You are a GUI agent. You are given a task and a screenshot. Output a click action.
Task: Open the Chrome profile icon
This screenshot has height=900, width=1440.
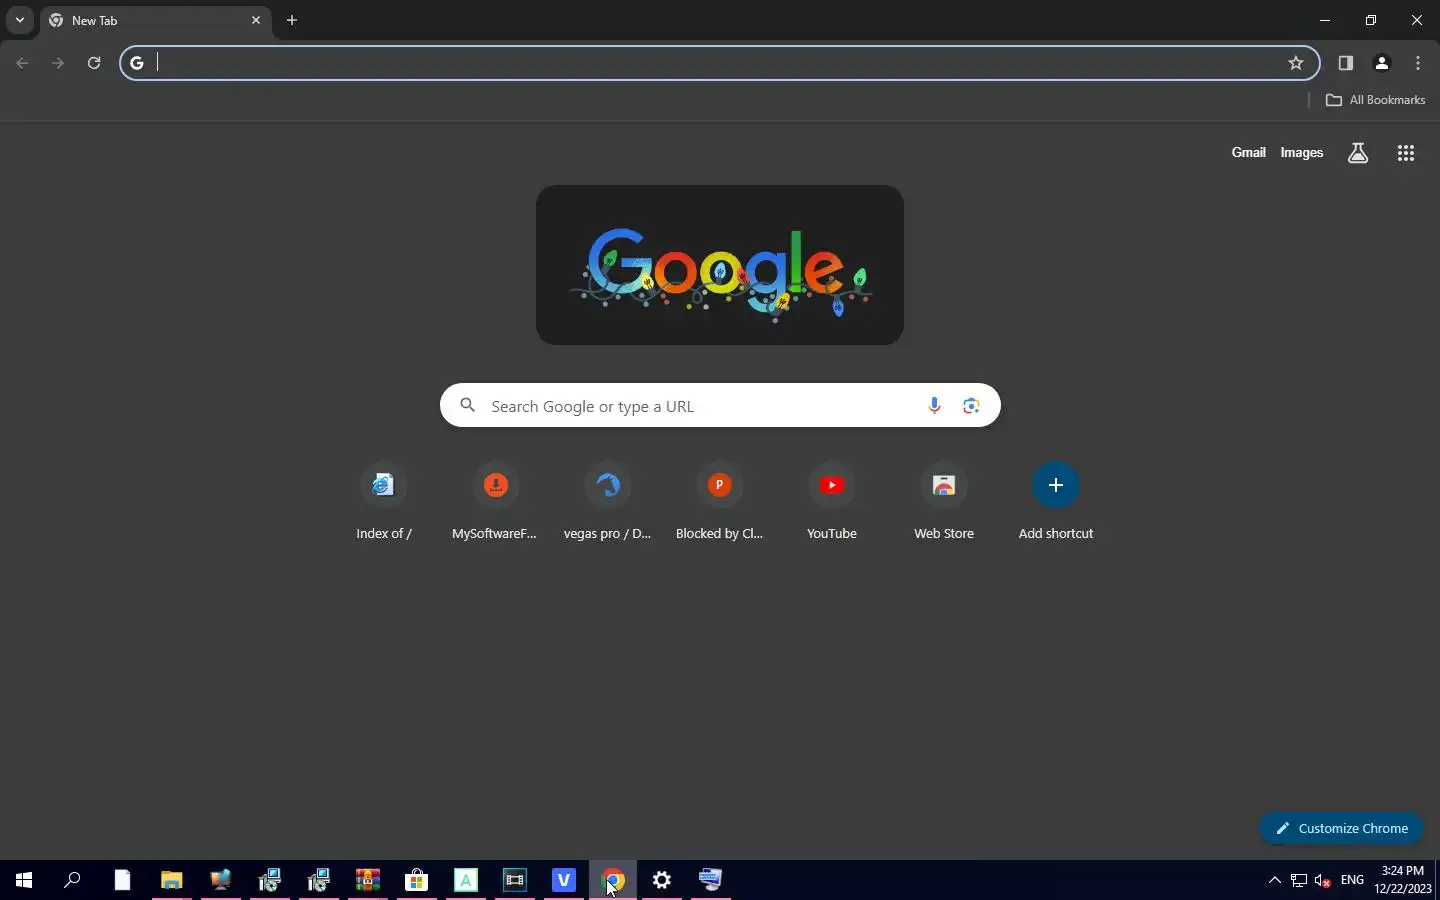coord(1382,63)
